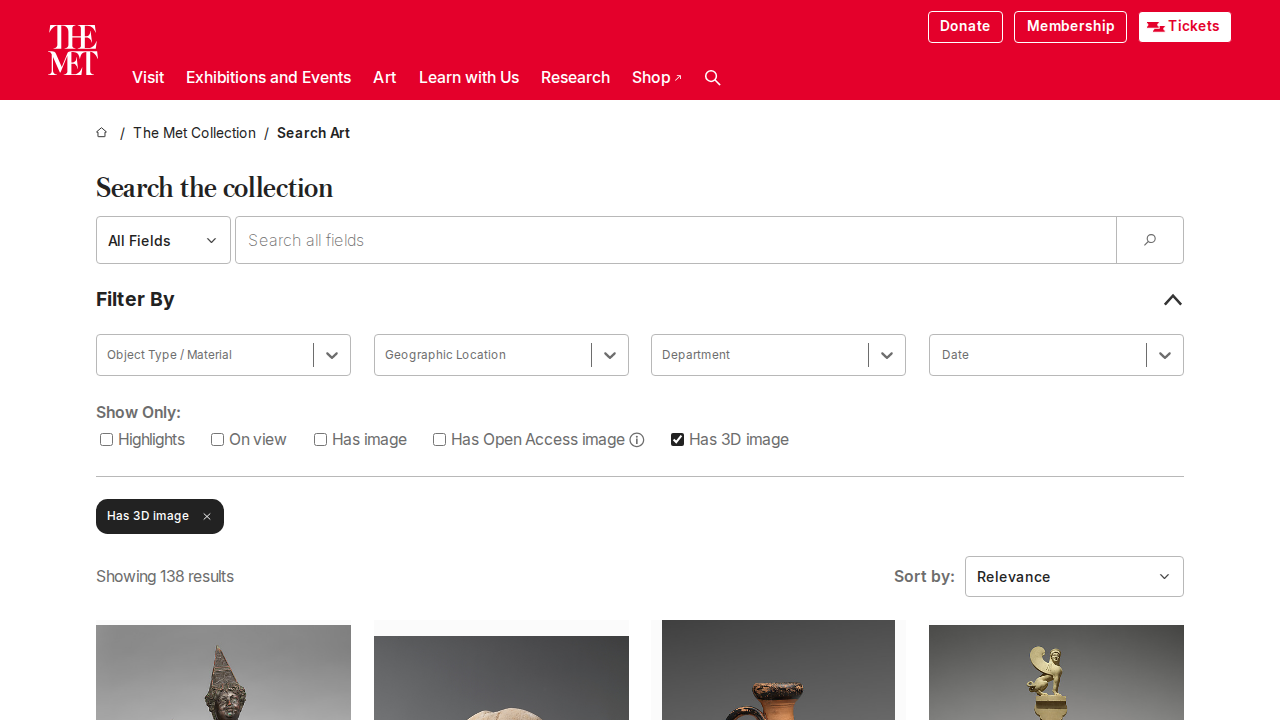
Task: Uncheck the Has 3D image checkbox
Action: pyautogui.click(x=677, y=439)
